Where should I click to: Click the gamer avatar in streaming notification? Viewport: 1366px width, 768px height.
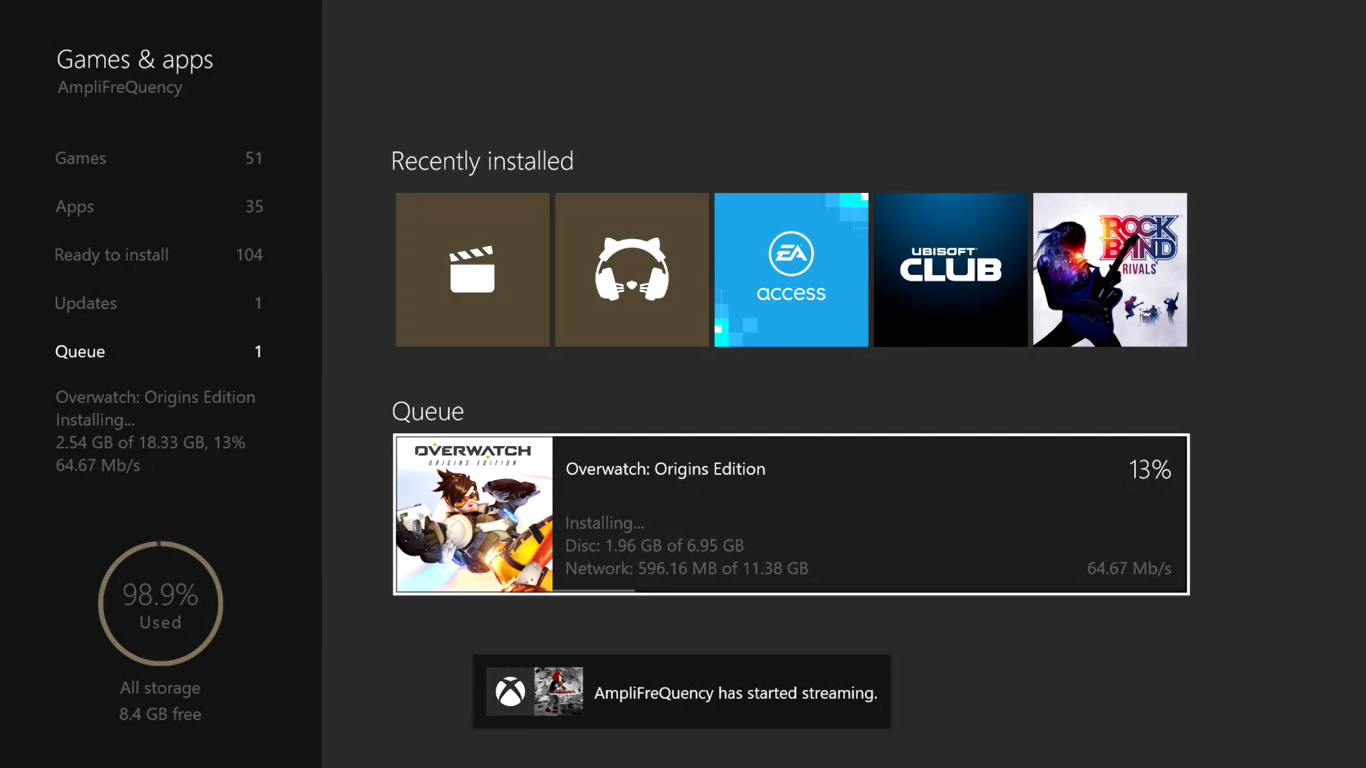pyautogui.click(x=558, y=692)
